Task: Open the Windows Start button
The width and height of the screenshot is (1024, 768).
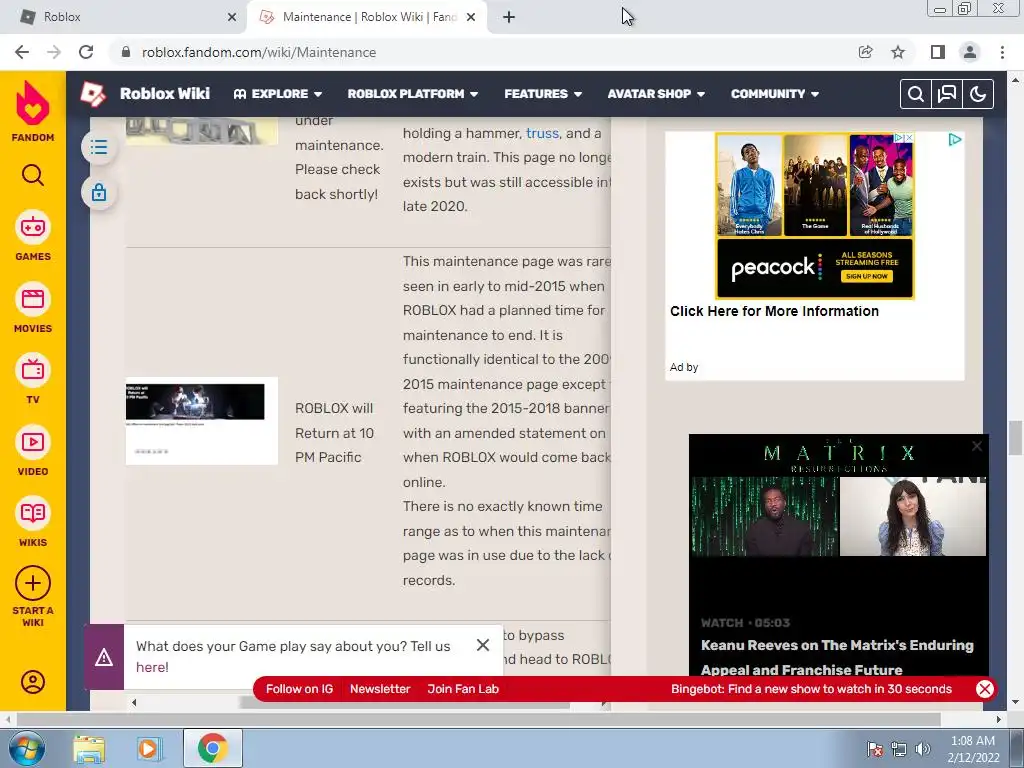Action: [26, 748]
